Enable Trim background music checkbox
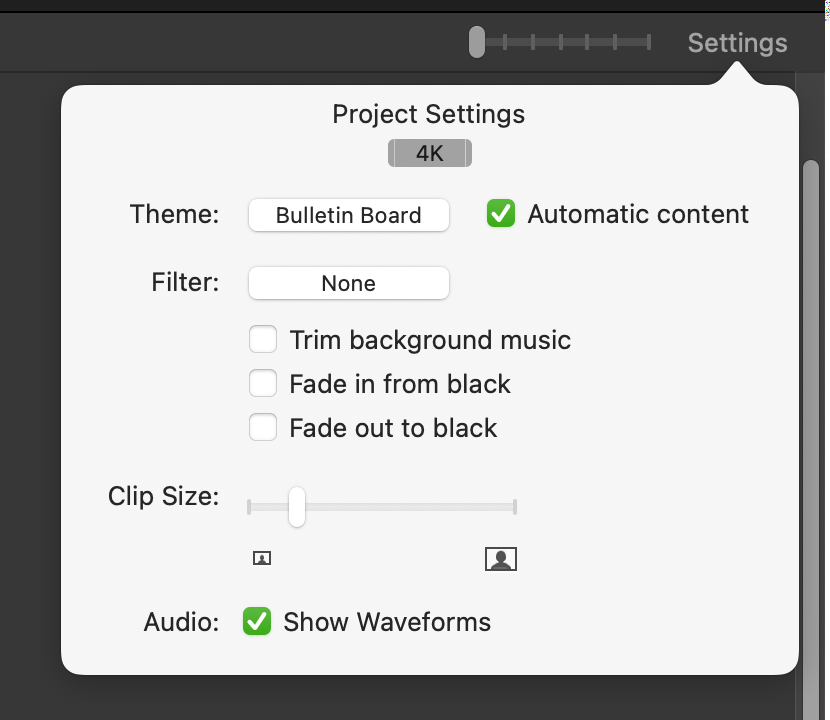This screenshot has height=720, width=830. (263, 339)
